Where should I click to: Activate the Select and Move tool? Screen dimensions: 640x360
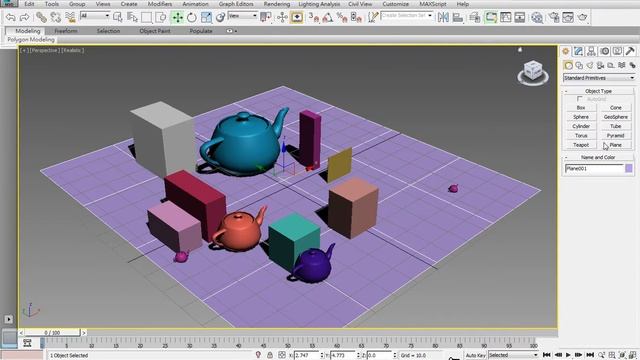pyautogui.click(x=177, y=17)
